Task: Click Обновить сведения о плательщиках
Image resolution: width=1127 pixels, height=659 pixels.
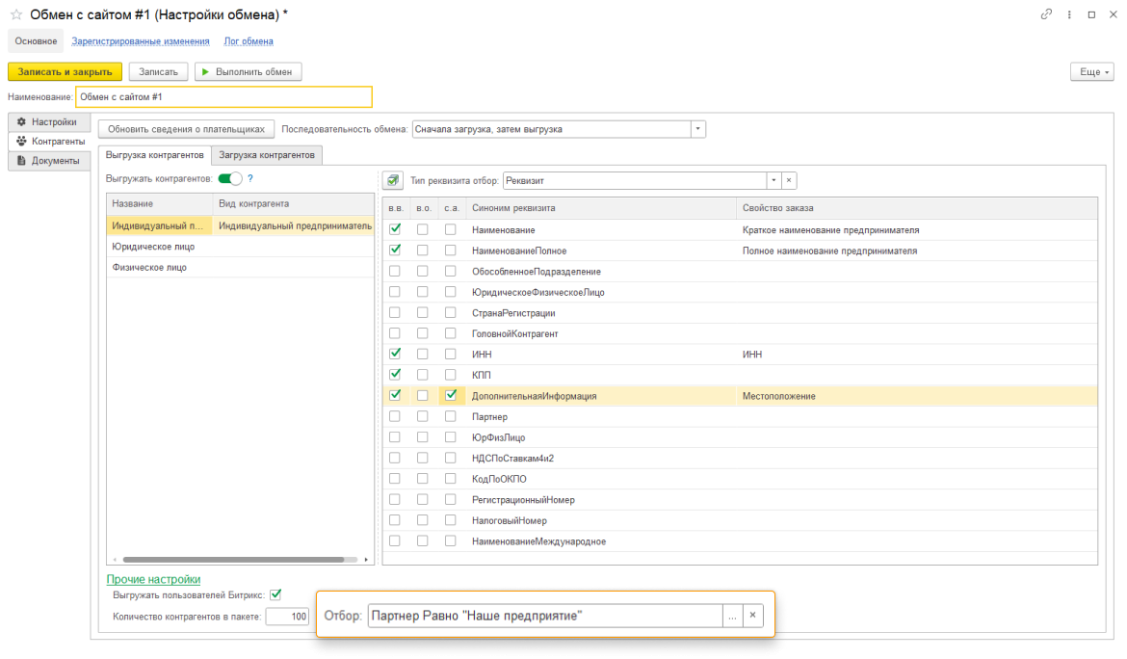Action: [x=186, y=129]
